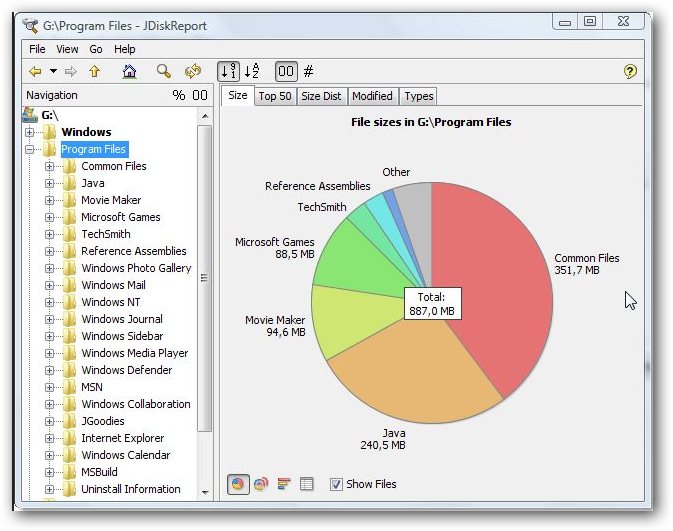
Task: Select Windows Defender folder
Action: coord(127,370)
